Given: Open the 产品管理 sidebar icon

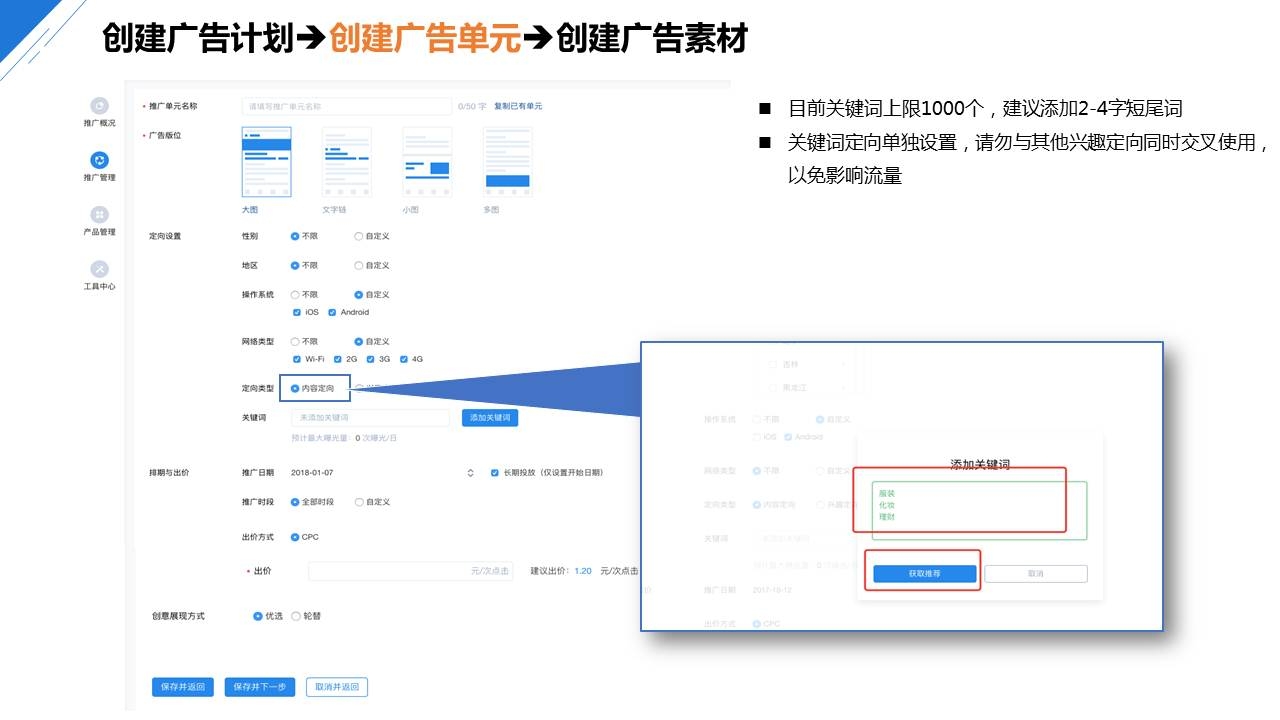Looking at the screenshot, I should (x=99, y=215).
